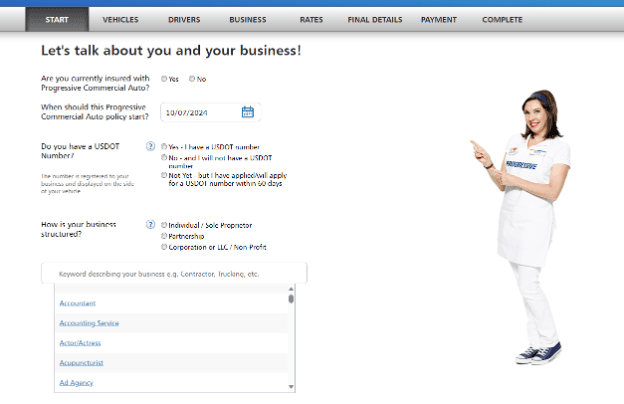Go to the DRIVERS tab
Screen dimensions: 624x404
coord(183,19)
